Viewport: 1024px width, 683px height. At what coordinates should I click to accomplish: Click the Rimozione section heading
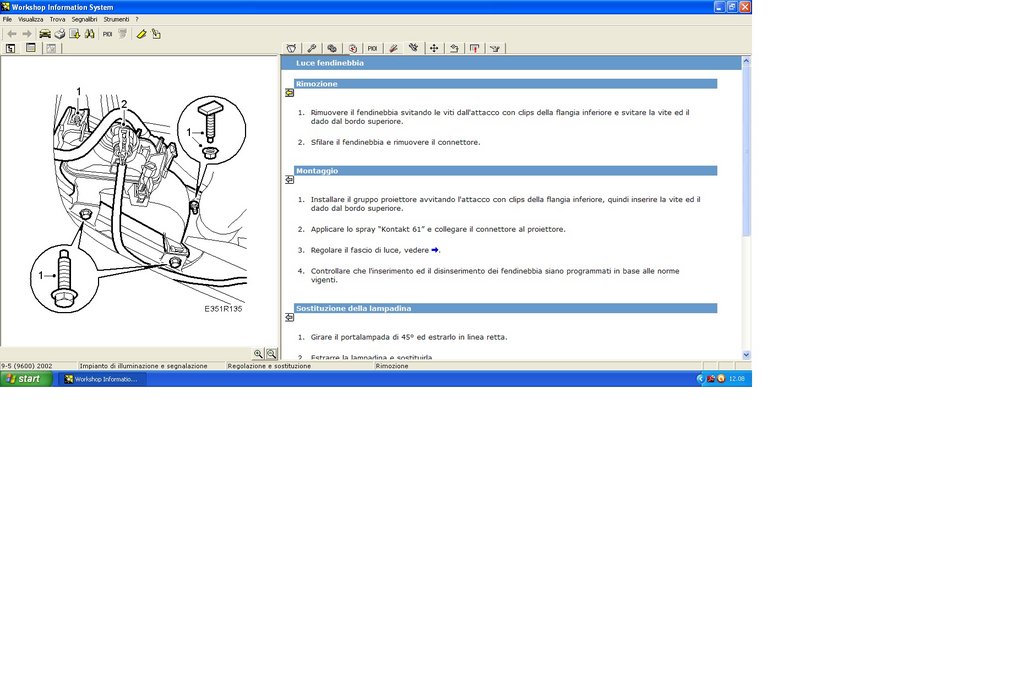(505, 84)
